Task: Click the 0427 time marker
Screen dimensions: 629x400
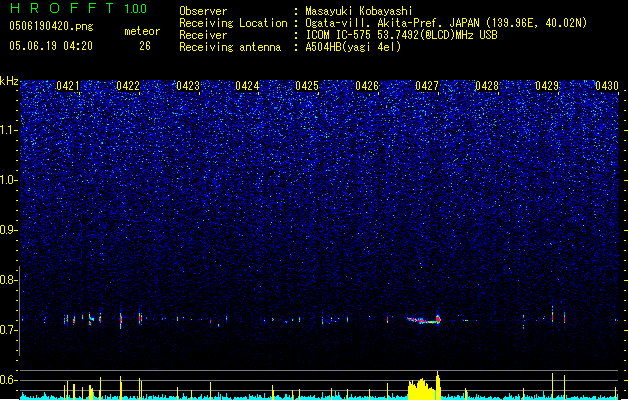Action: coord(427,86)
